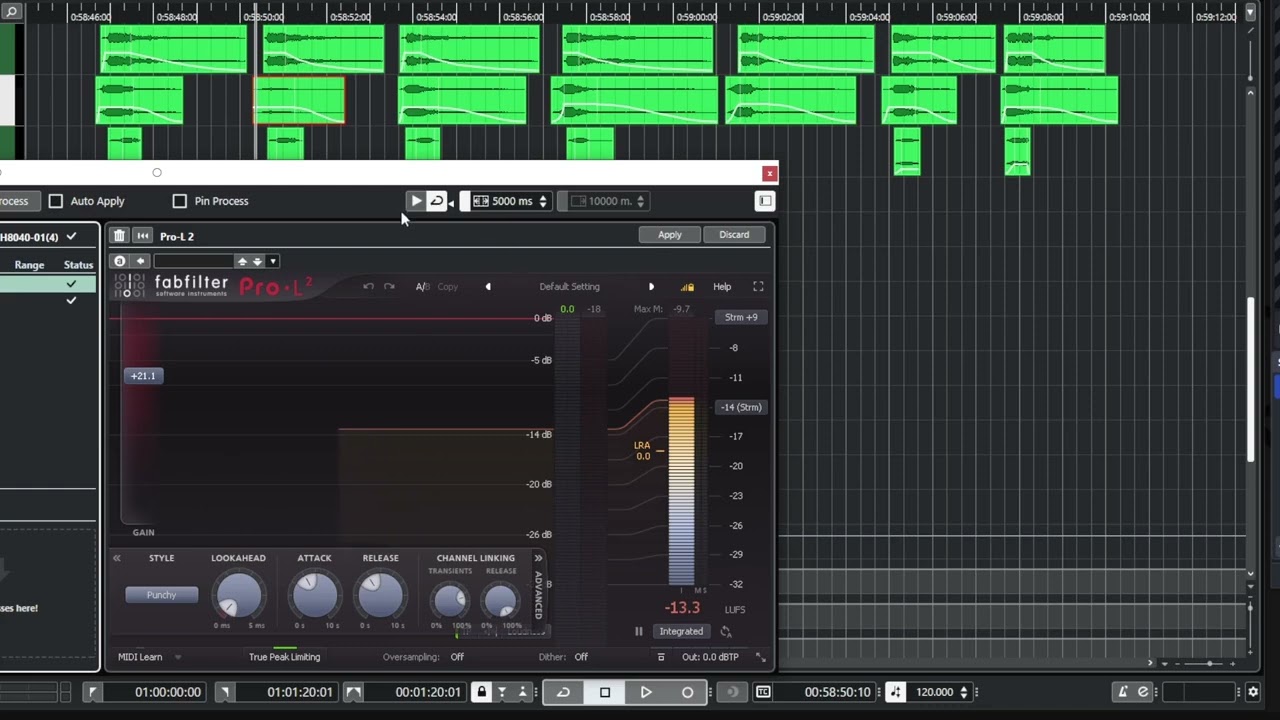Click the circled 'a' preset icon
1280x720 pixels.
120,261
